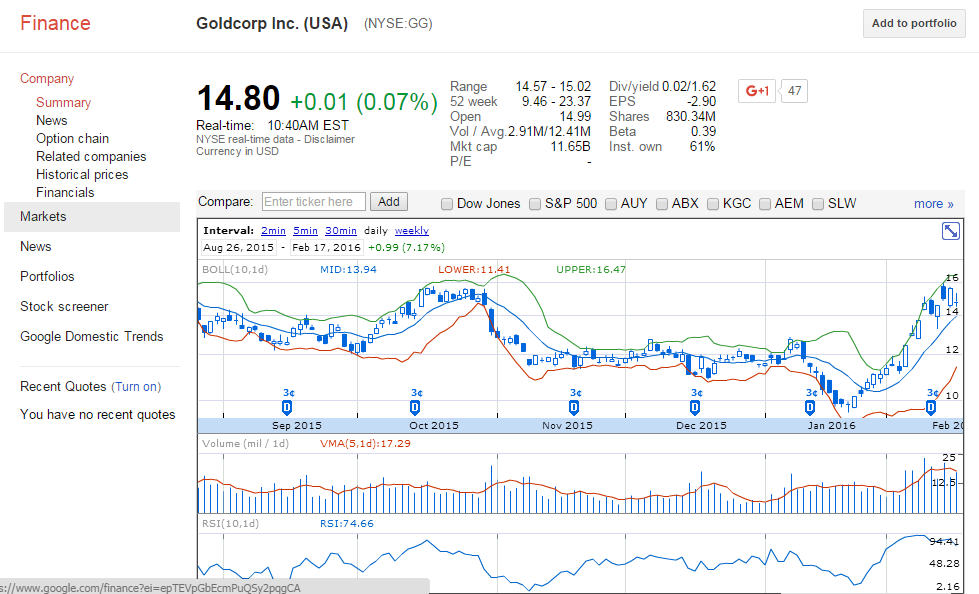Click the VMA(5,1d):17.29 label
Screen dimensions: 979x594
(x=365, y=443)
